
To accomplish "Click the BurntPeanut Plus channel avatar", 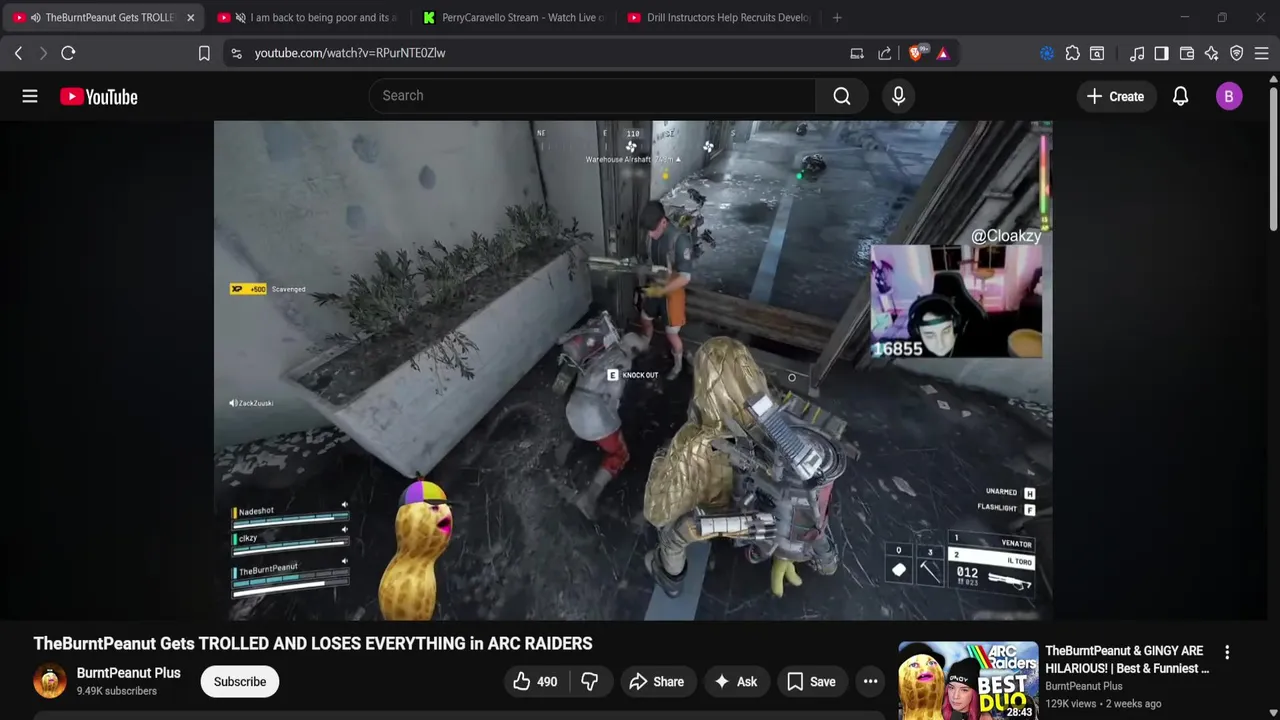I will click(50, 681).
